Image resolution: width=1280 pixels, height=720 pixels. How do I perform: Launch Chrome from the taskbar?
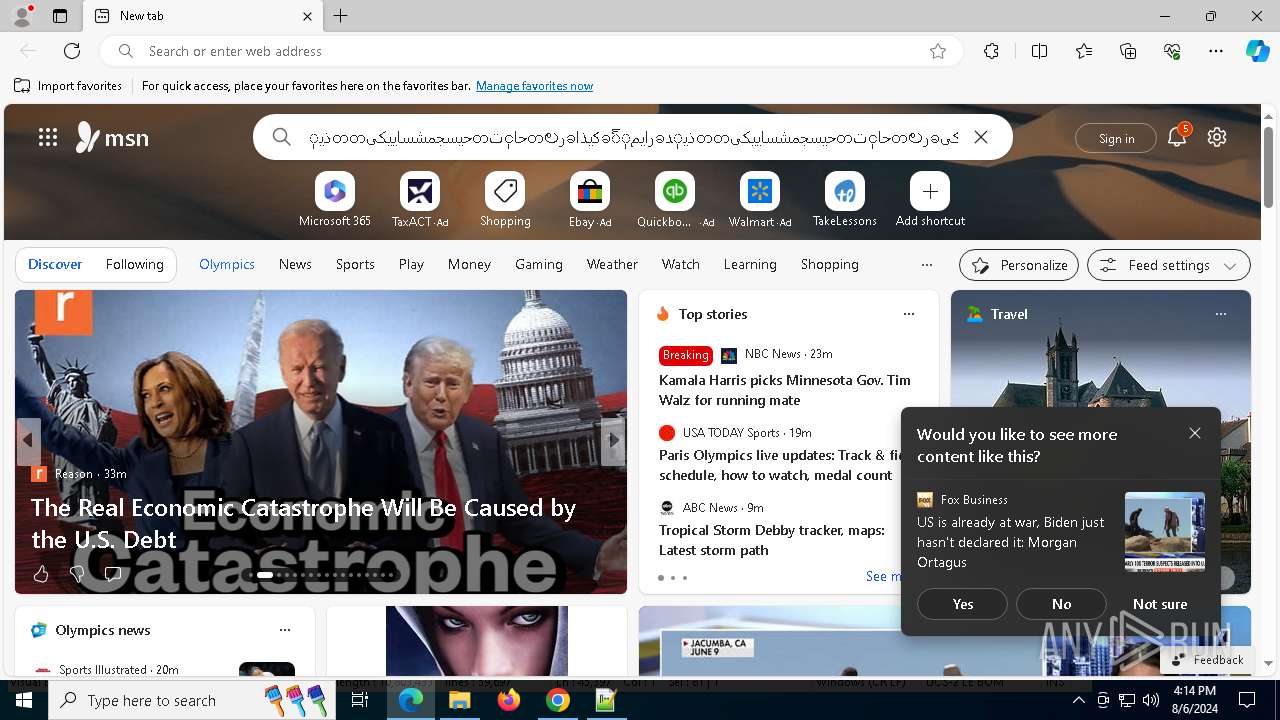point(558,700)
